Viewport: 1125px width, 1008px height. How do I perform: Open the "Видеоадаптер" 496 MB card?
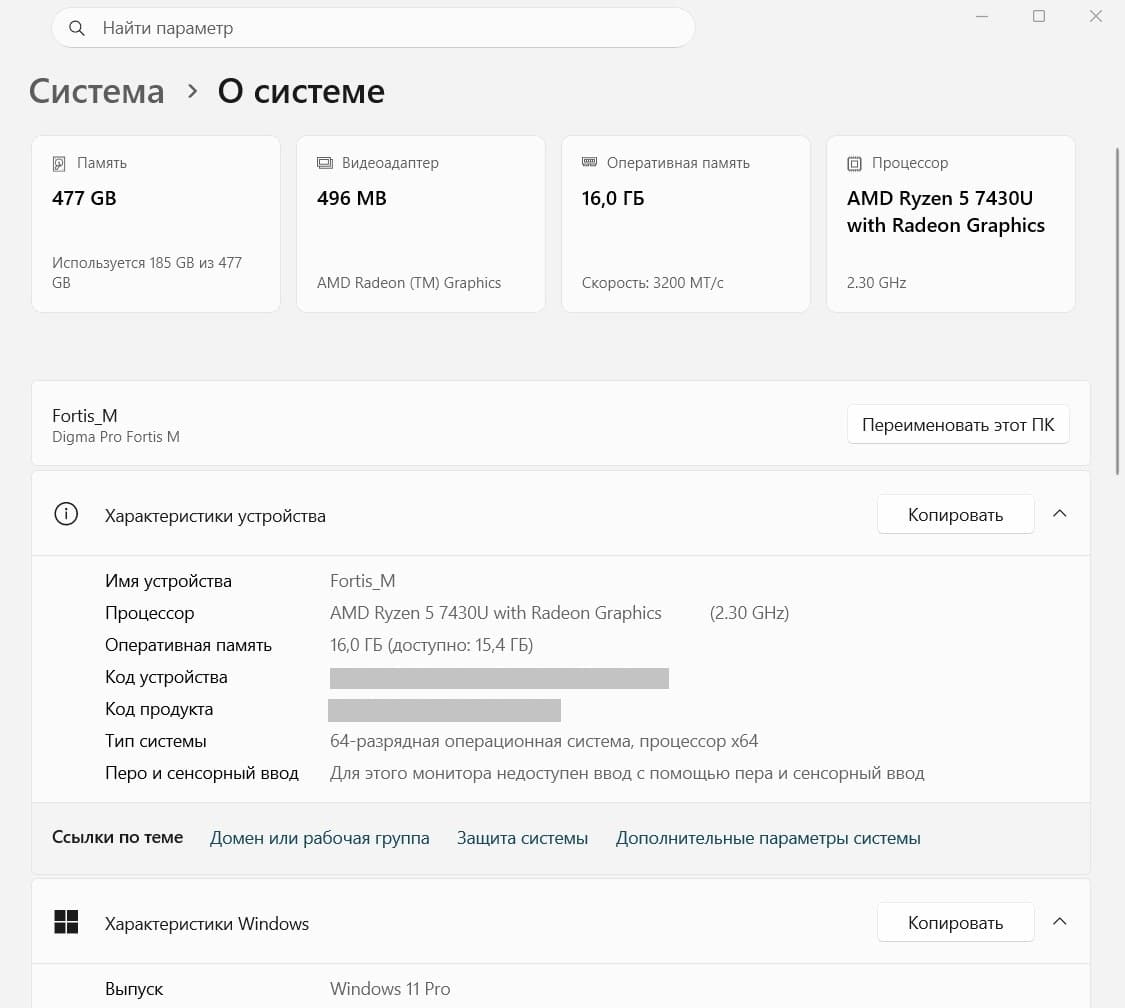point(420,224)
